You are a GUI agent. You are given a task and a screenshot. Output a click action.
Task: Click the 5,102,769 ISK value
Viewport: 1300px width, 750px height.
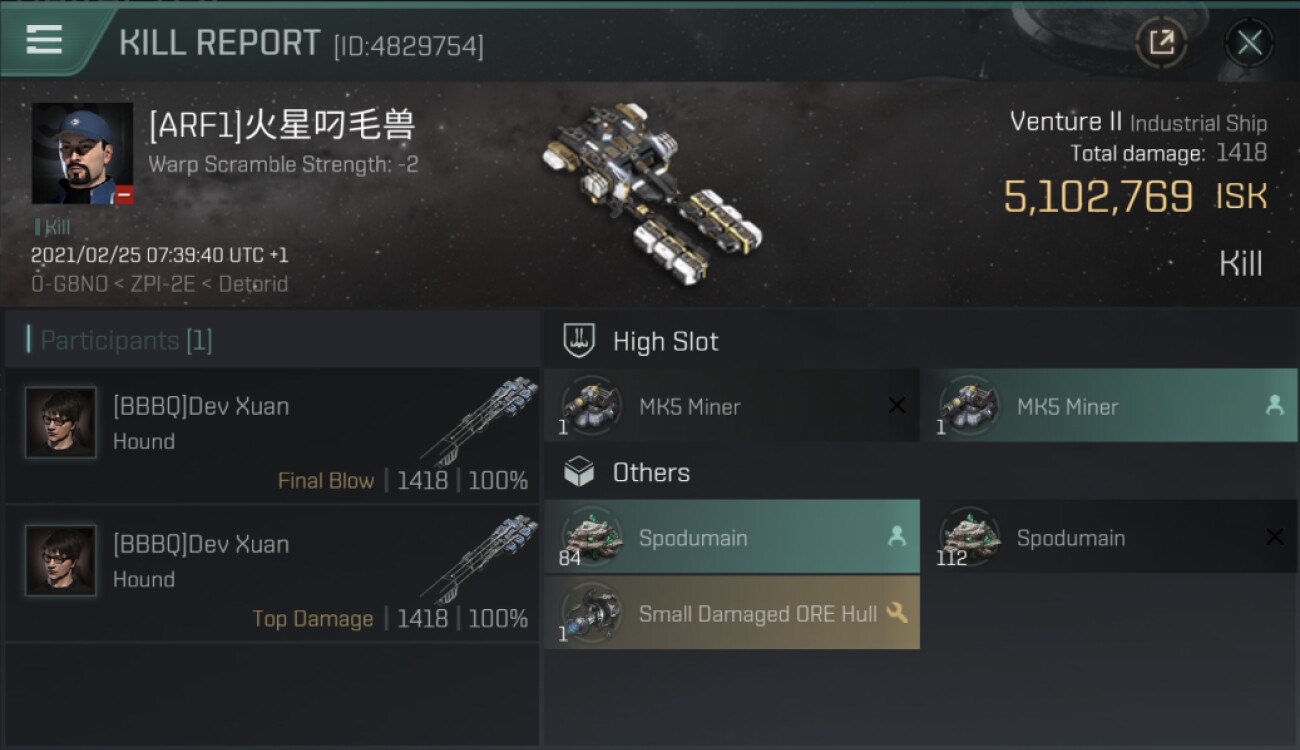[1135, 197]
